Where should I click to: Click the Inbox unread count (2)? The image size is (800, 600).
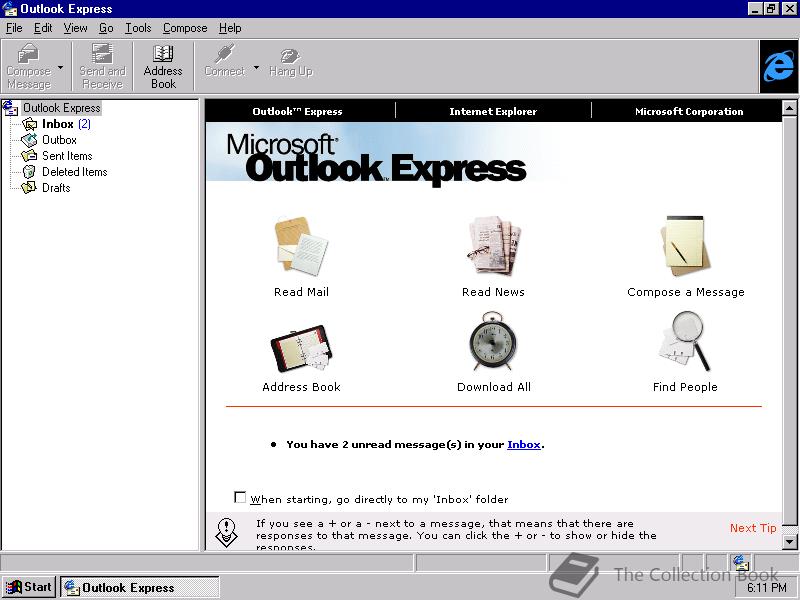pos(84,124)
